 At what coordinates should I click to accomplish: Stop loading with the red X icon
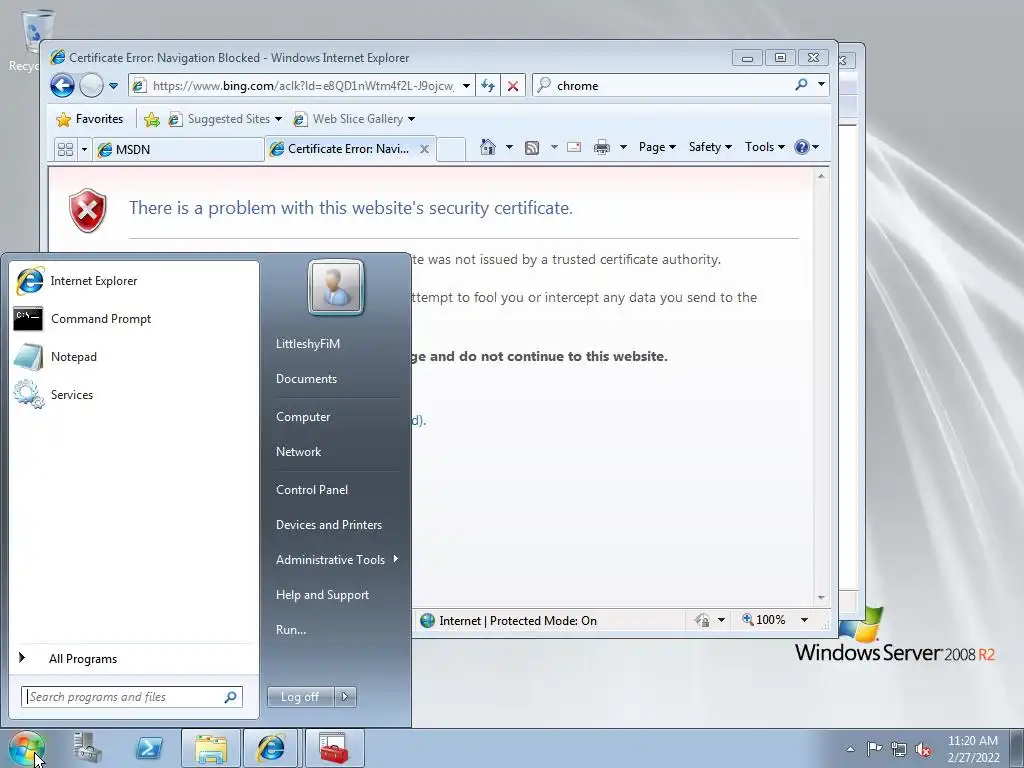click(x=513, y=86)
